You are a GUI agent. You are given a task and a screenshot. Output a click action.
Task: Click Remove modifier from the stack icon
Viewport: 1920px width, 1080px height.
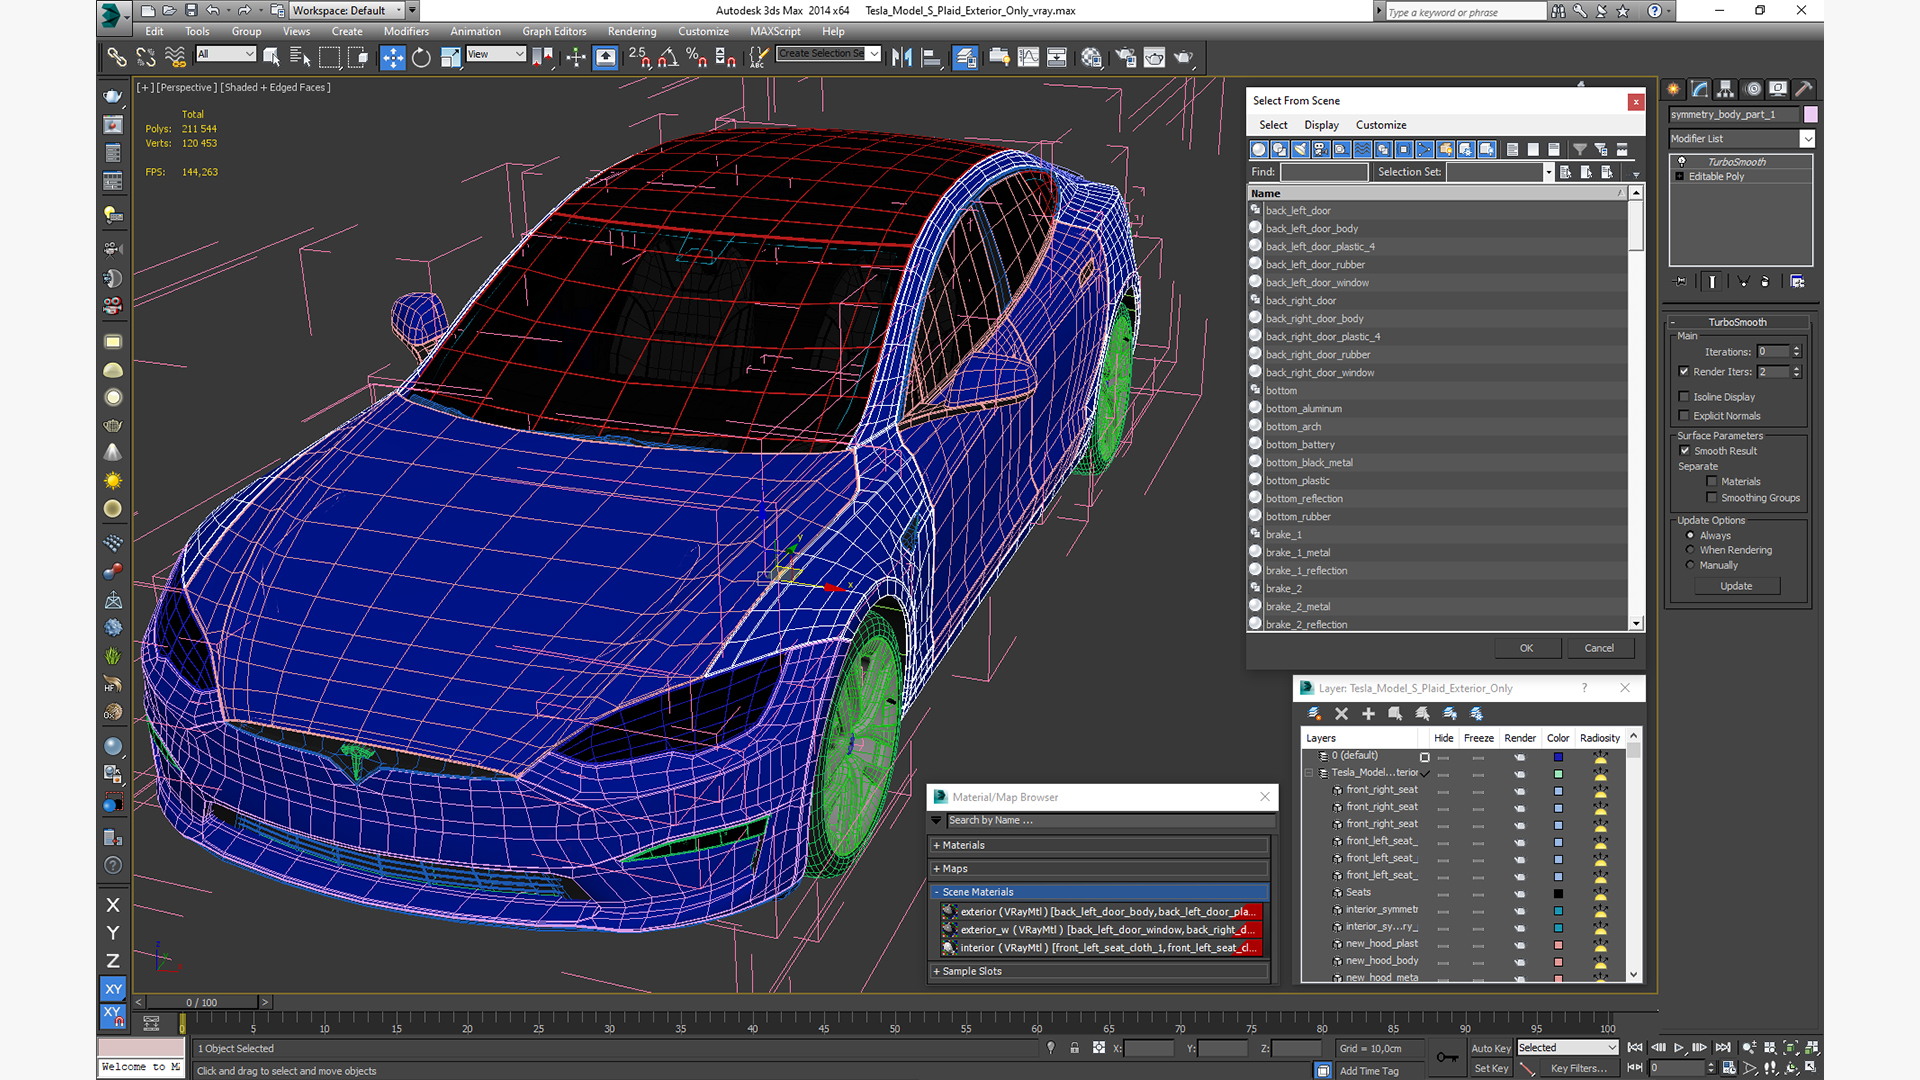(x=1765, y=282)
